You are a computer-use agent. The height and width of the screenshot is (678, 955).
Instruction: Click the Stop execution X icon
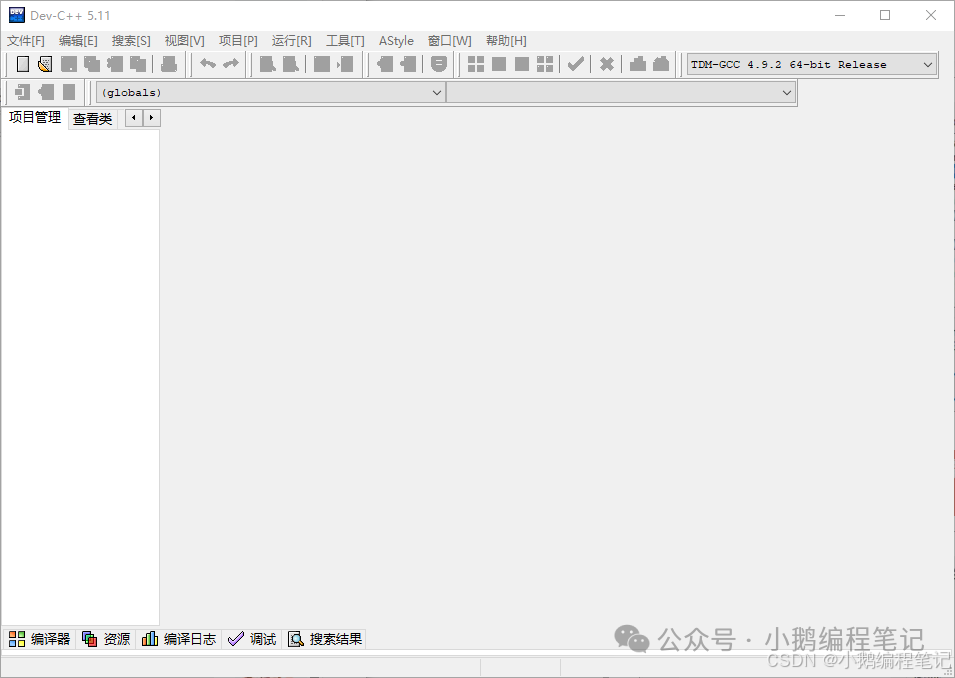click(x=607, y=64)
